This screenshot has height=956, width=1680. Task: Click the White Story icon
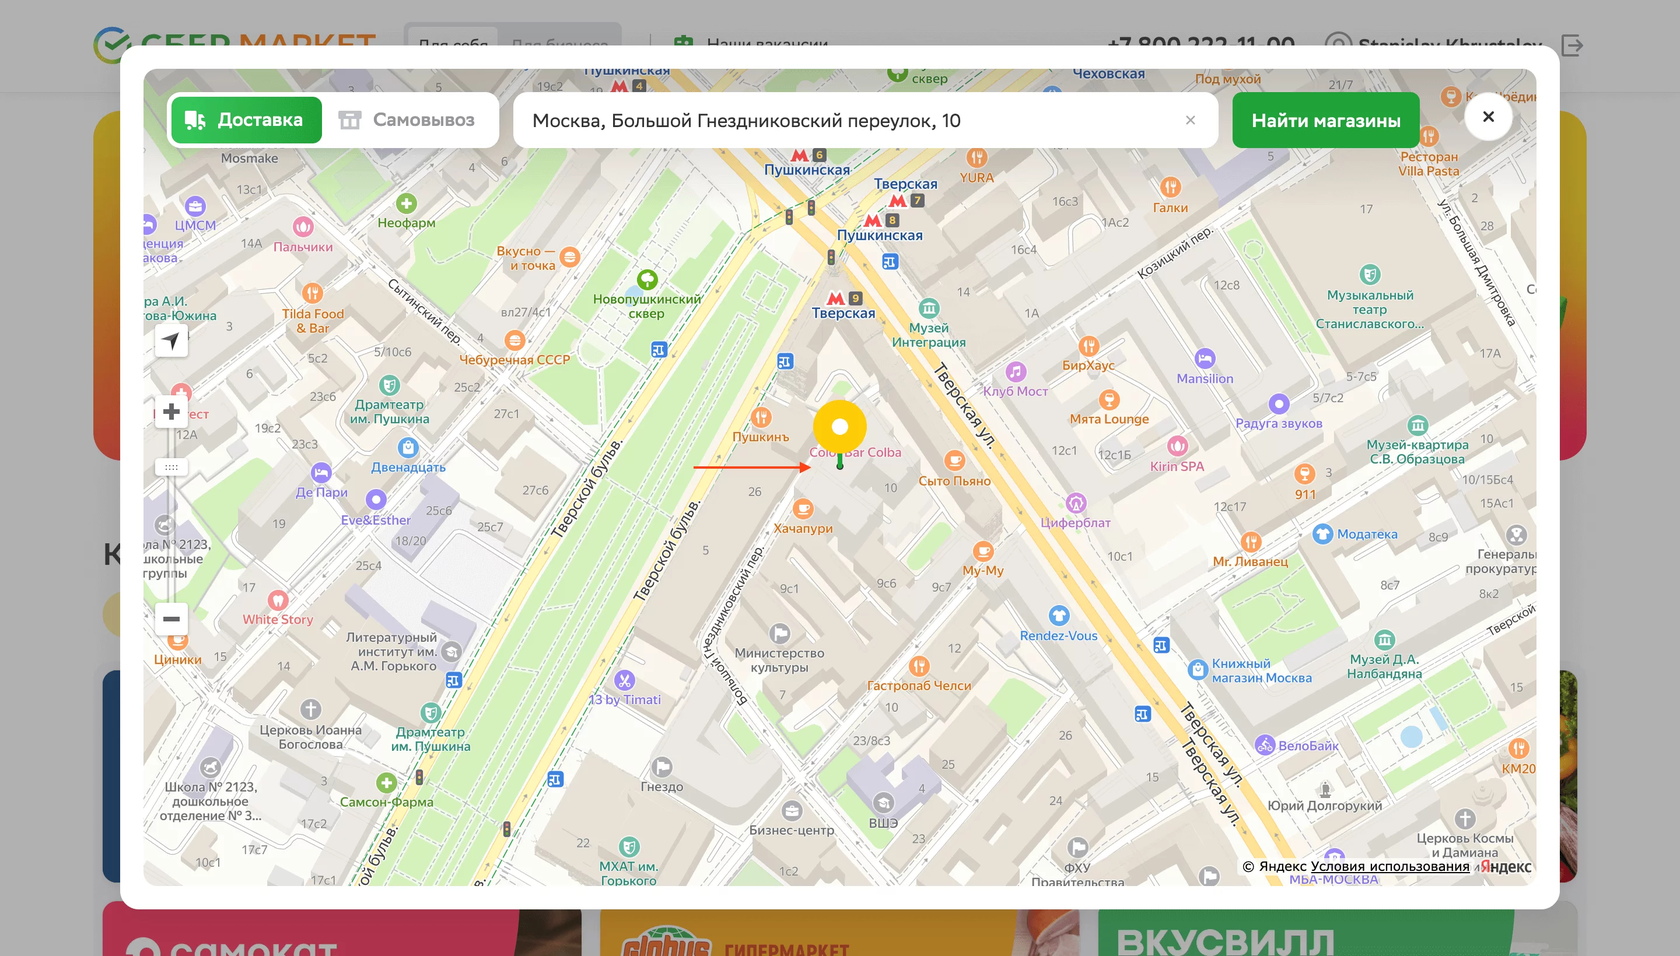pyautogui.click(x=278, y=600)
